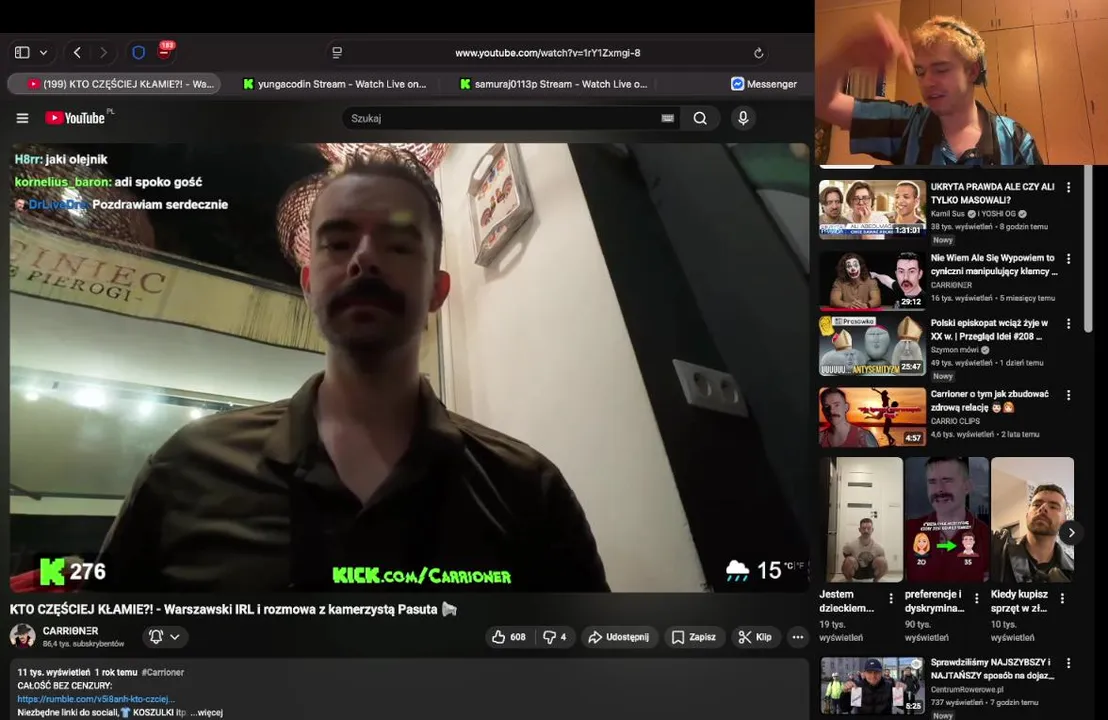1108x720 pixels.
Task: Open notification bell subscription dropdown
Action: 165,637
